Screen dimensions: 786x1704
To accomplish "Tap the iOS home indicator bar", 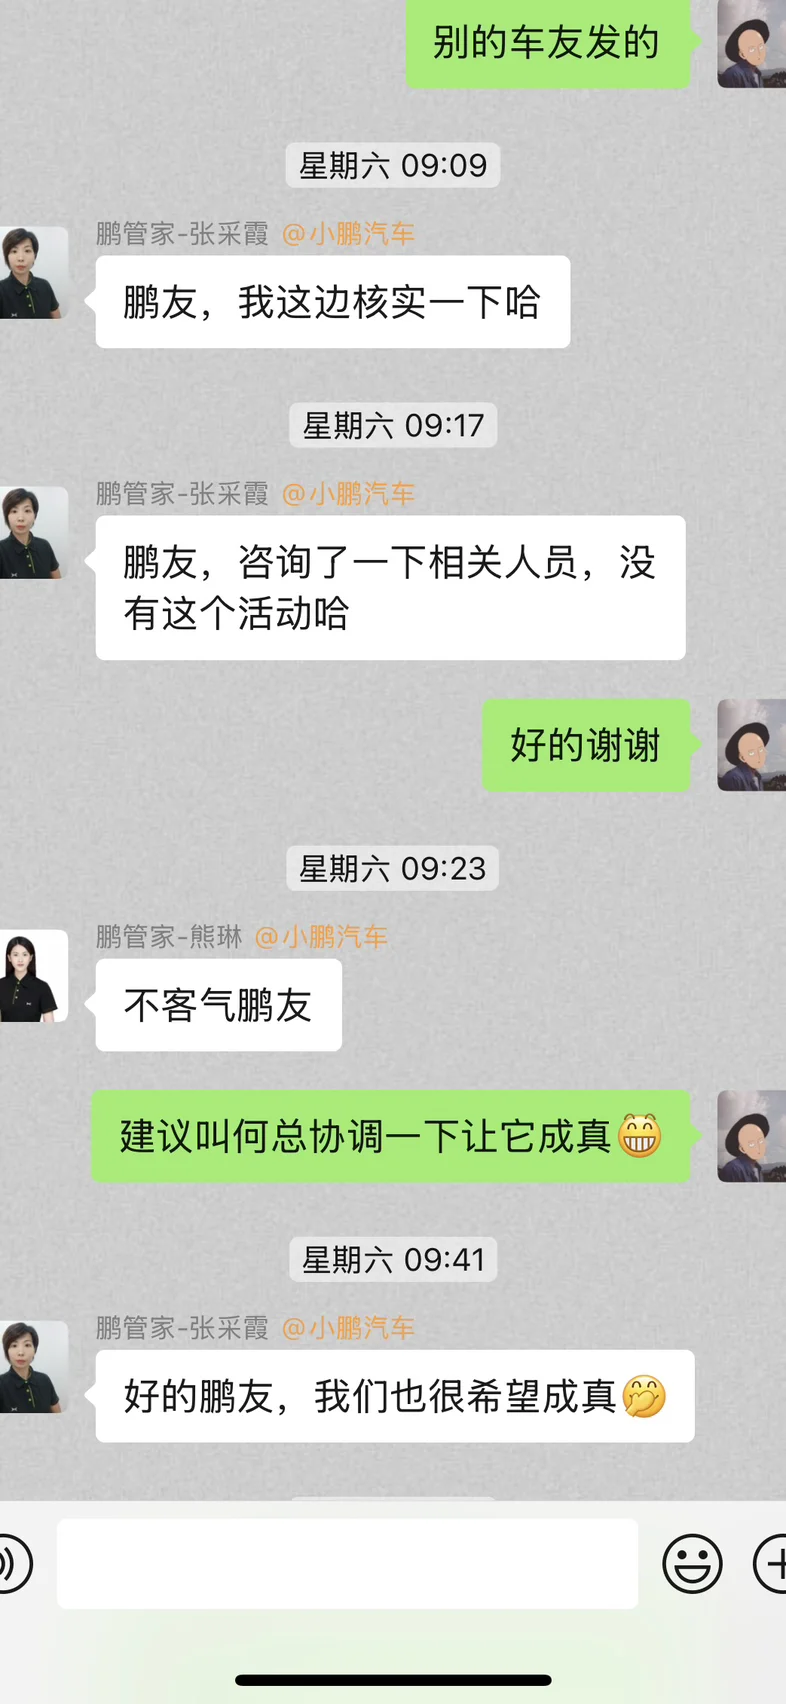I will pyautogui.click(x=393, y=1680).
